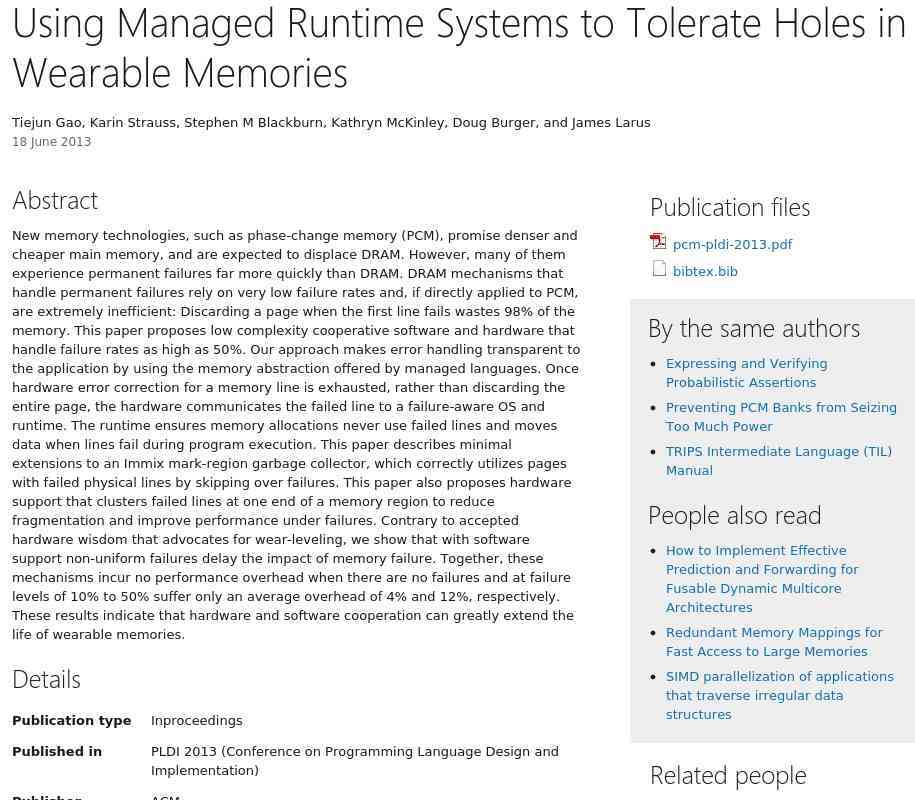The image size is (915, 800).
Task: Click the Related people heading
Action: point(727,775)
